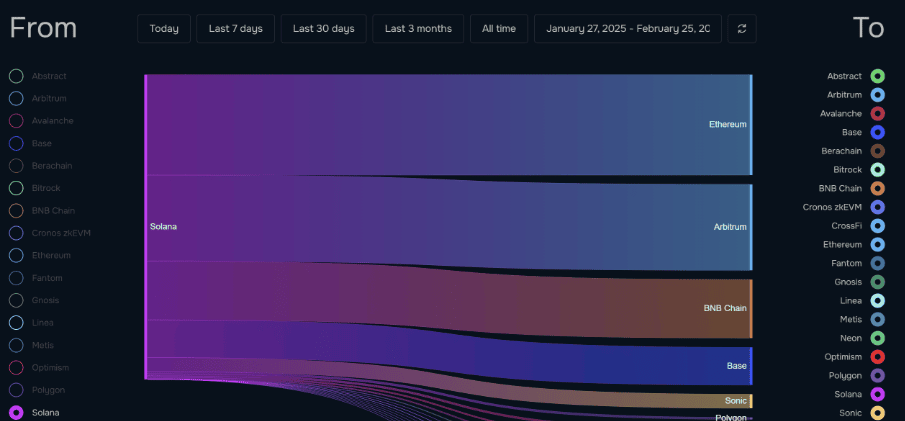Select Base in From list
The image size is (905, 421).
coord(16,143)
